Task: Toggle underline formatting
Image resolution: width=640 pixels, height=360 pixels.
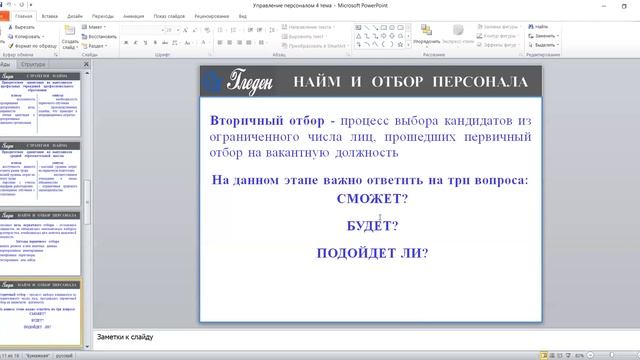Action: 145,42
